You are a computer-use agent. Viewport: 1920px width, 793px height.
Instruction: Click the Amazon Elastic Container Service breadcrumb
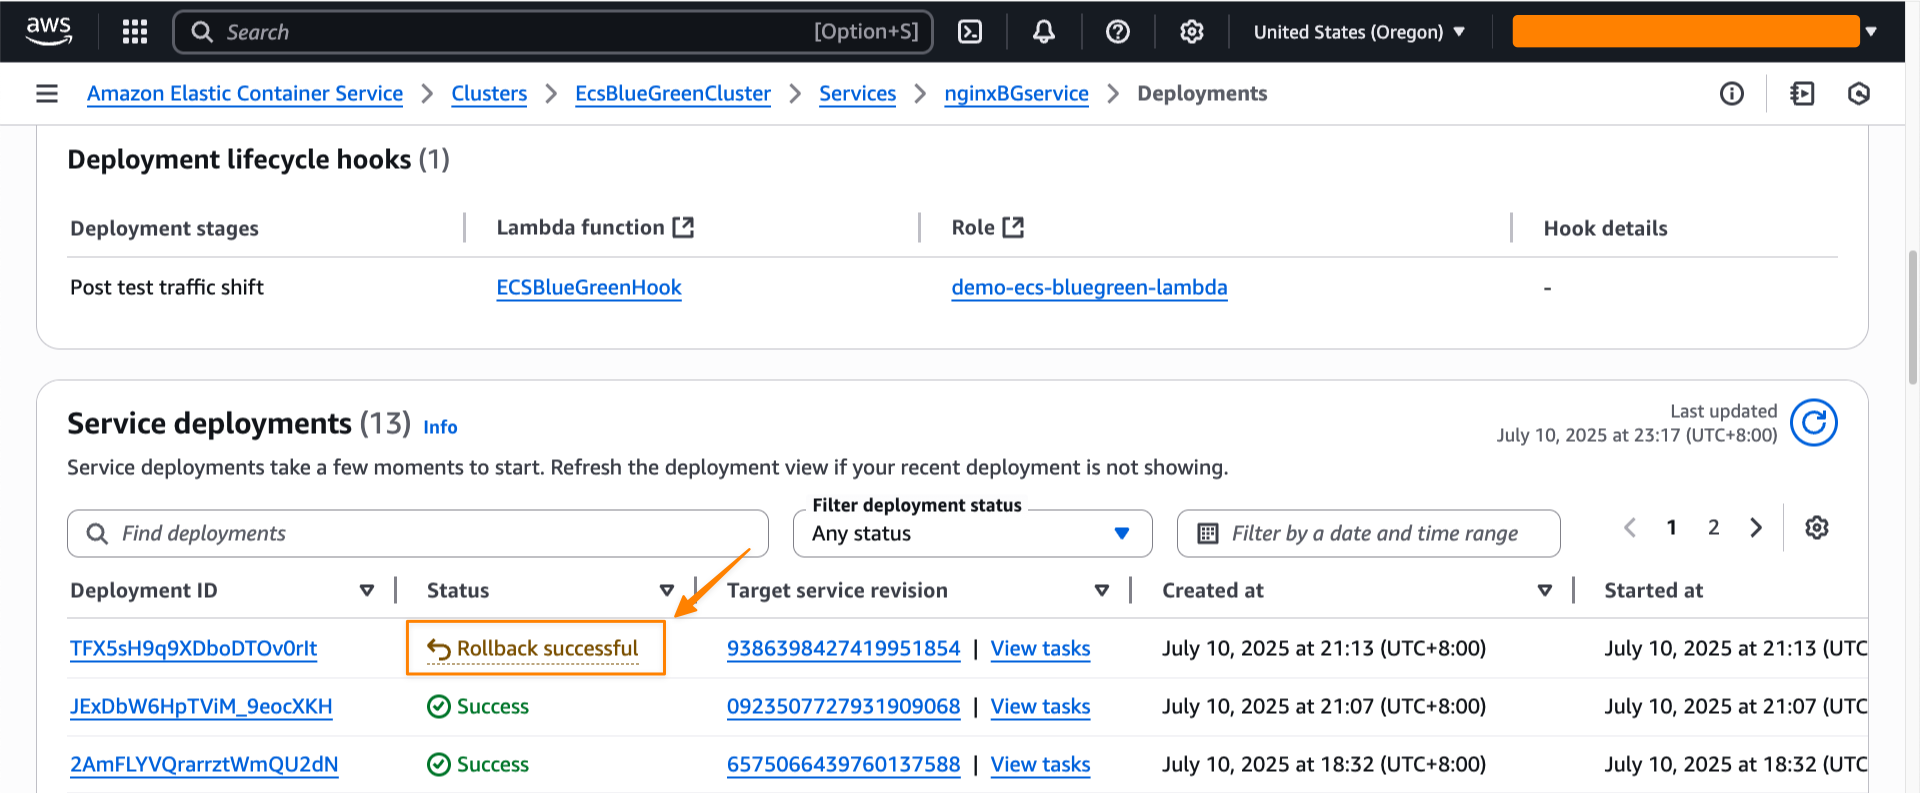pos(245,93)
